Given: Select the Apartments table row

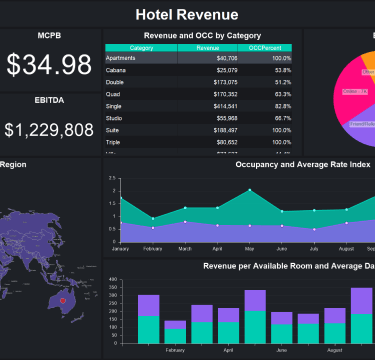Looking at the screenshot, I should 199,58.
